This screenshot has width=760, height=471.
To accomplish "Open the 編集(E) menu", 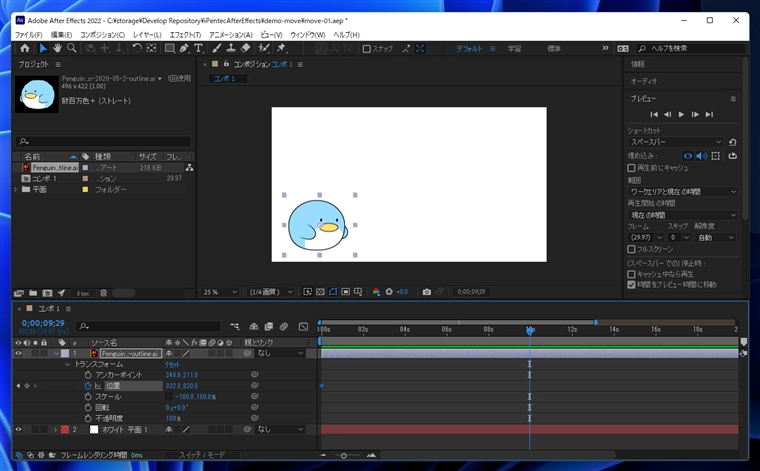I will [61, 35].
